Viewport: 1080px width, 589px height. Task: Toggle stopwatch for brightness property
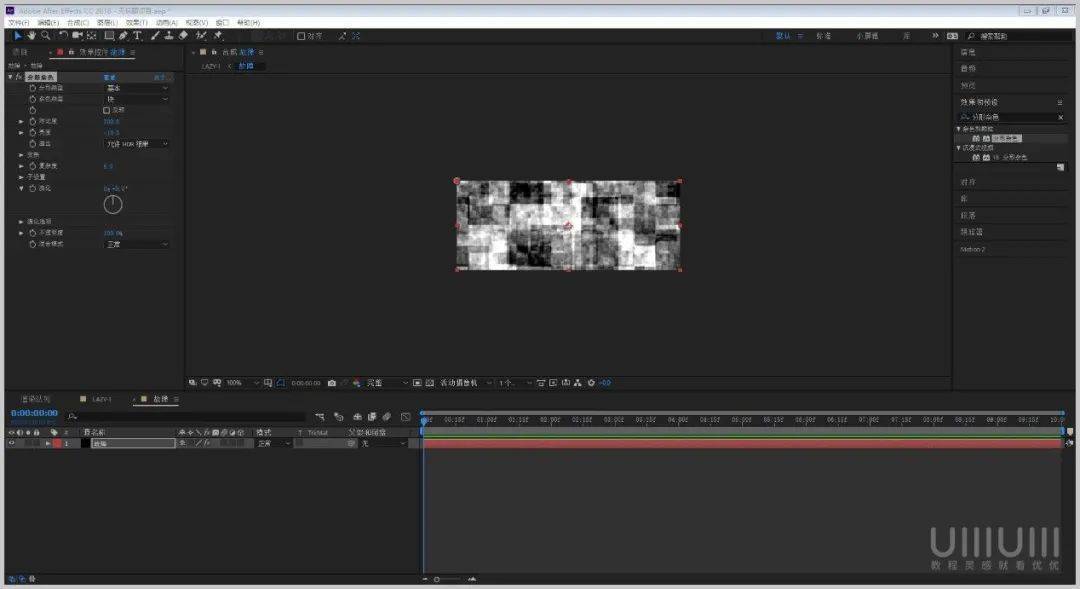(32, 132)
